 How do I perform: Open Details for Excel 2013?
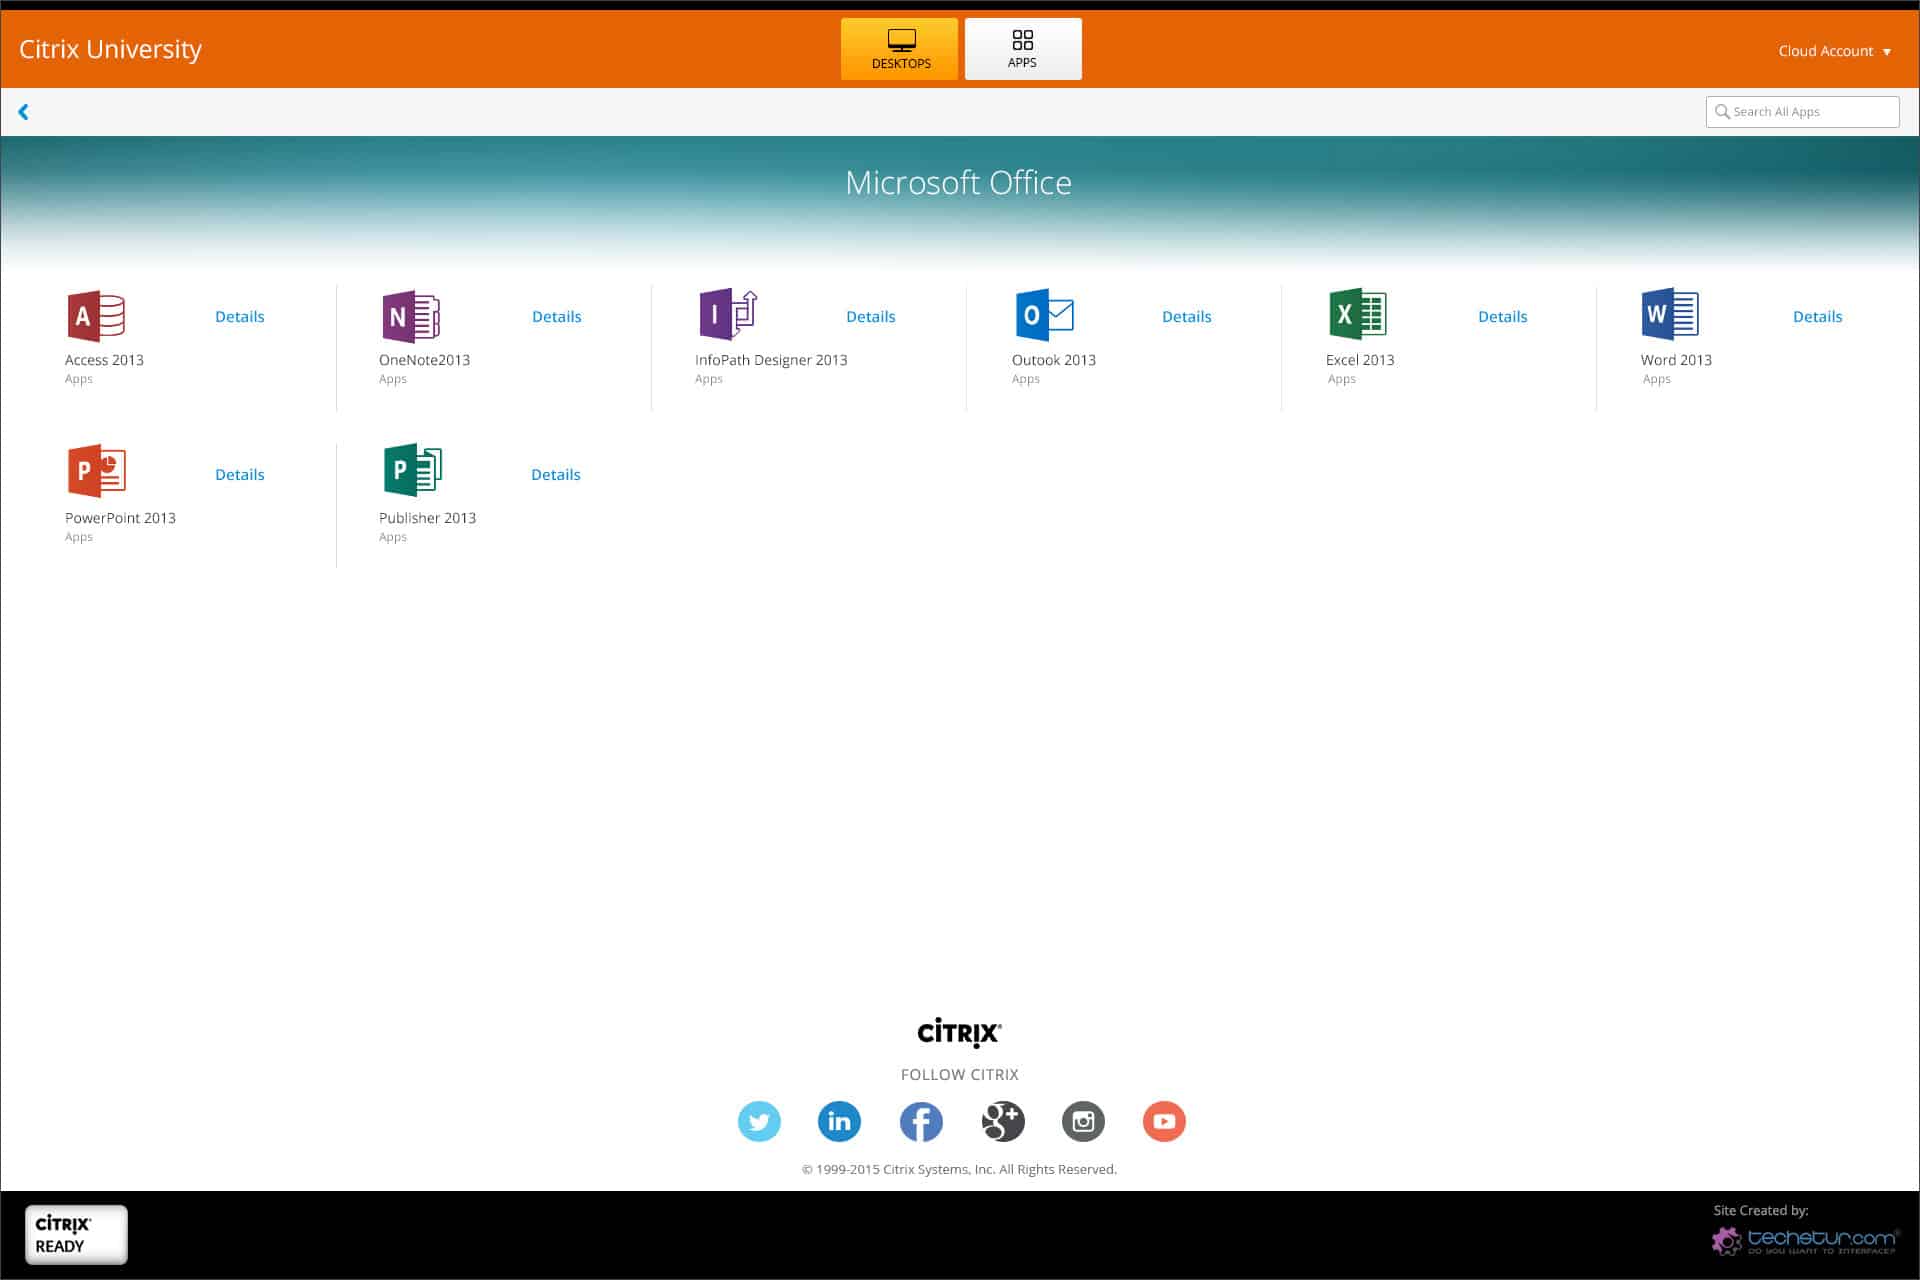click(x=1503, y=316)
